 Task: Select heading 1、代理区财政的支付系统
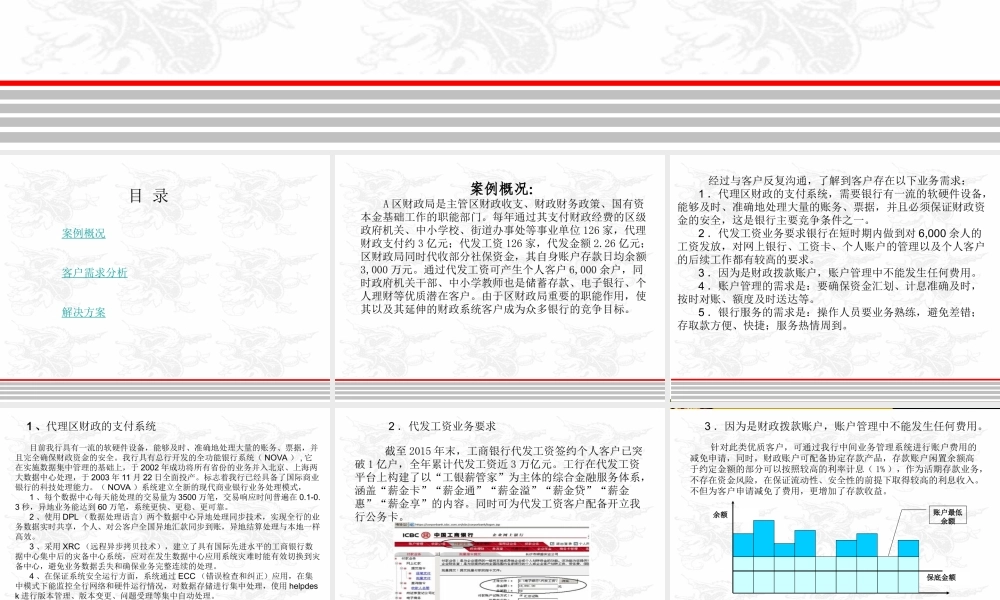pyautogui.click(x=91, y=427)
